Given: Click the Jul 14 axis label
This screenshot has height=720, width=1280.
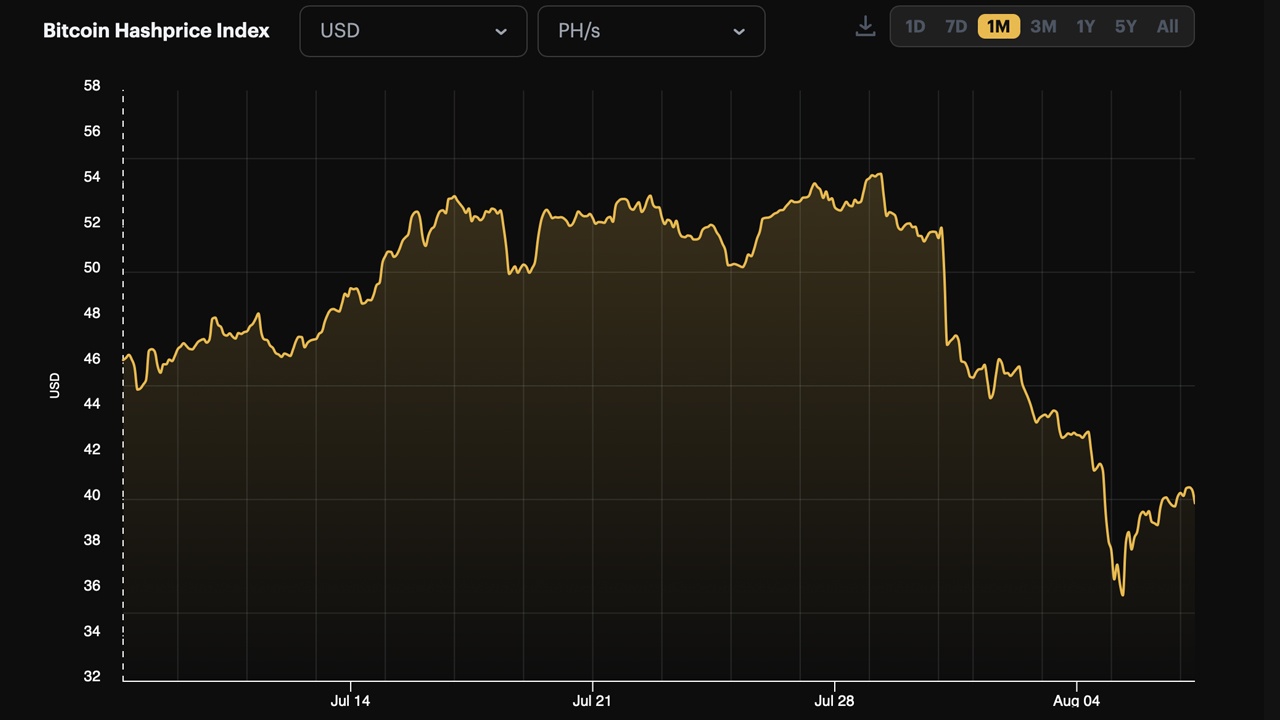Looking at the screenshot, I should pyautogui.click(x=350, y=701).
